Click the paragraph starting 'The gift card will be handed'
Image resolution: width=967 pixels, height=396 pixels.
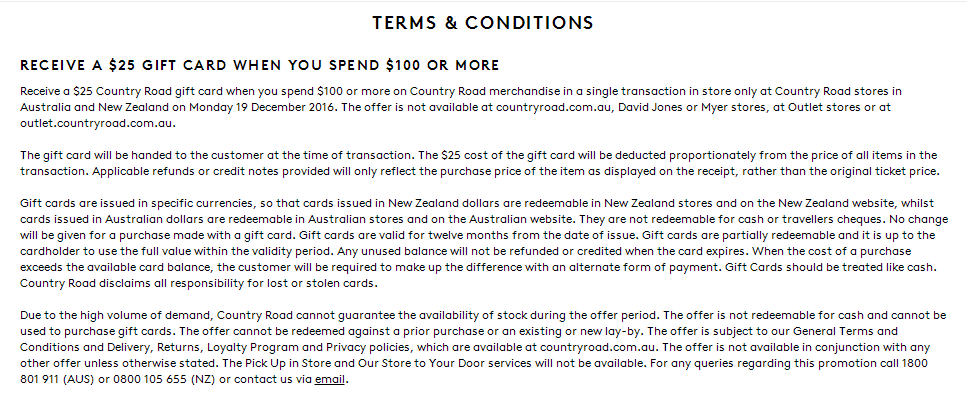coord(479,163)
